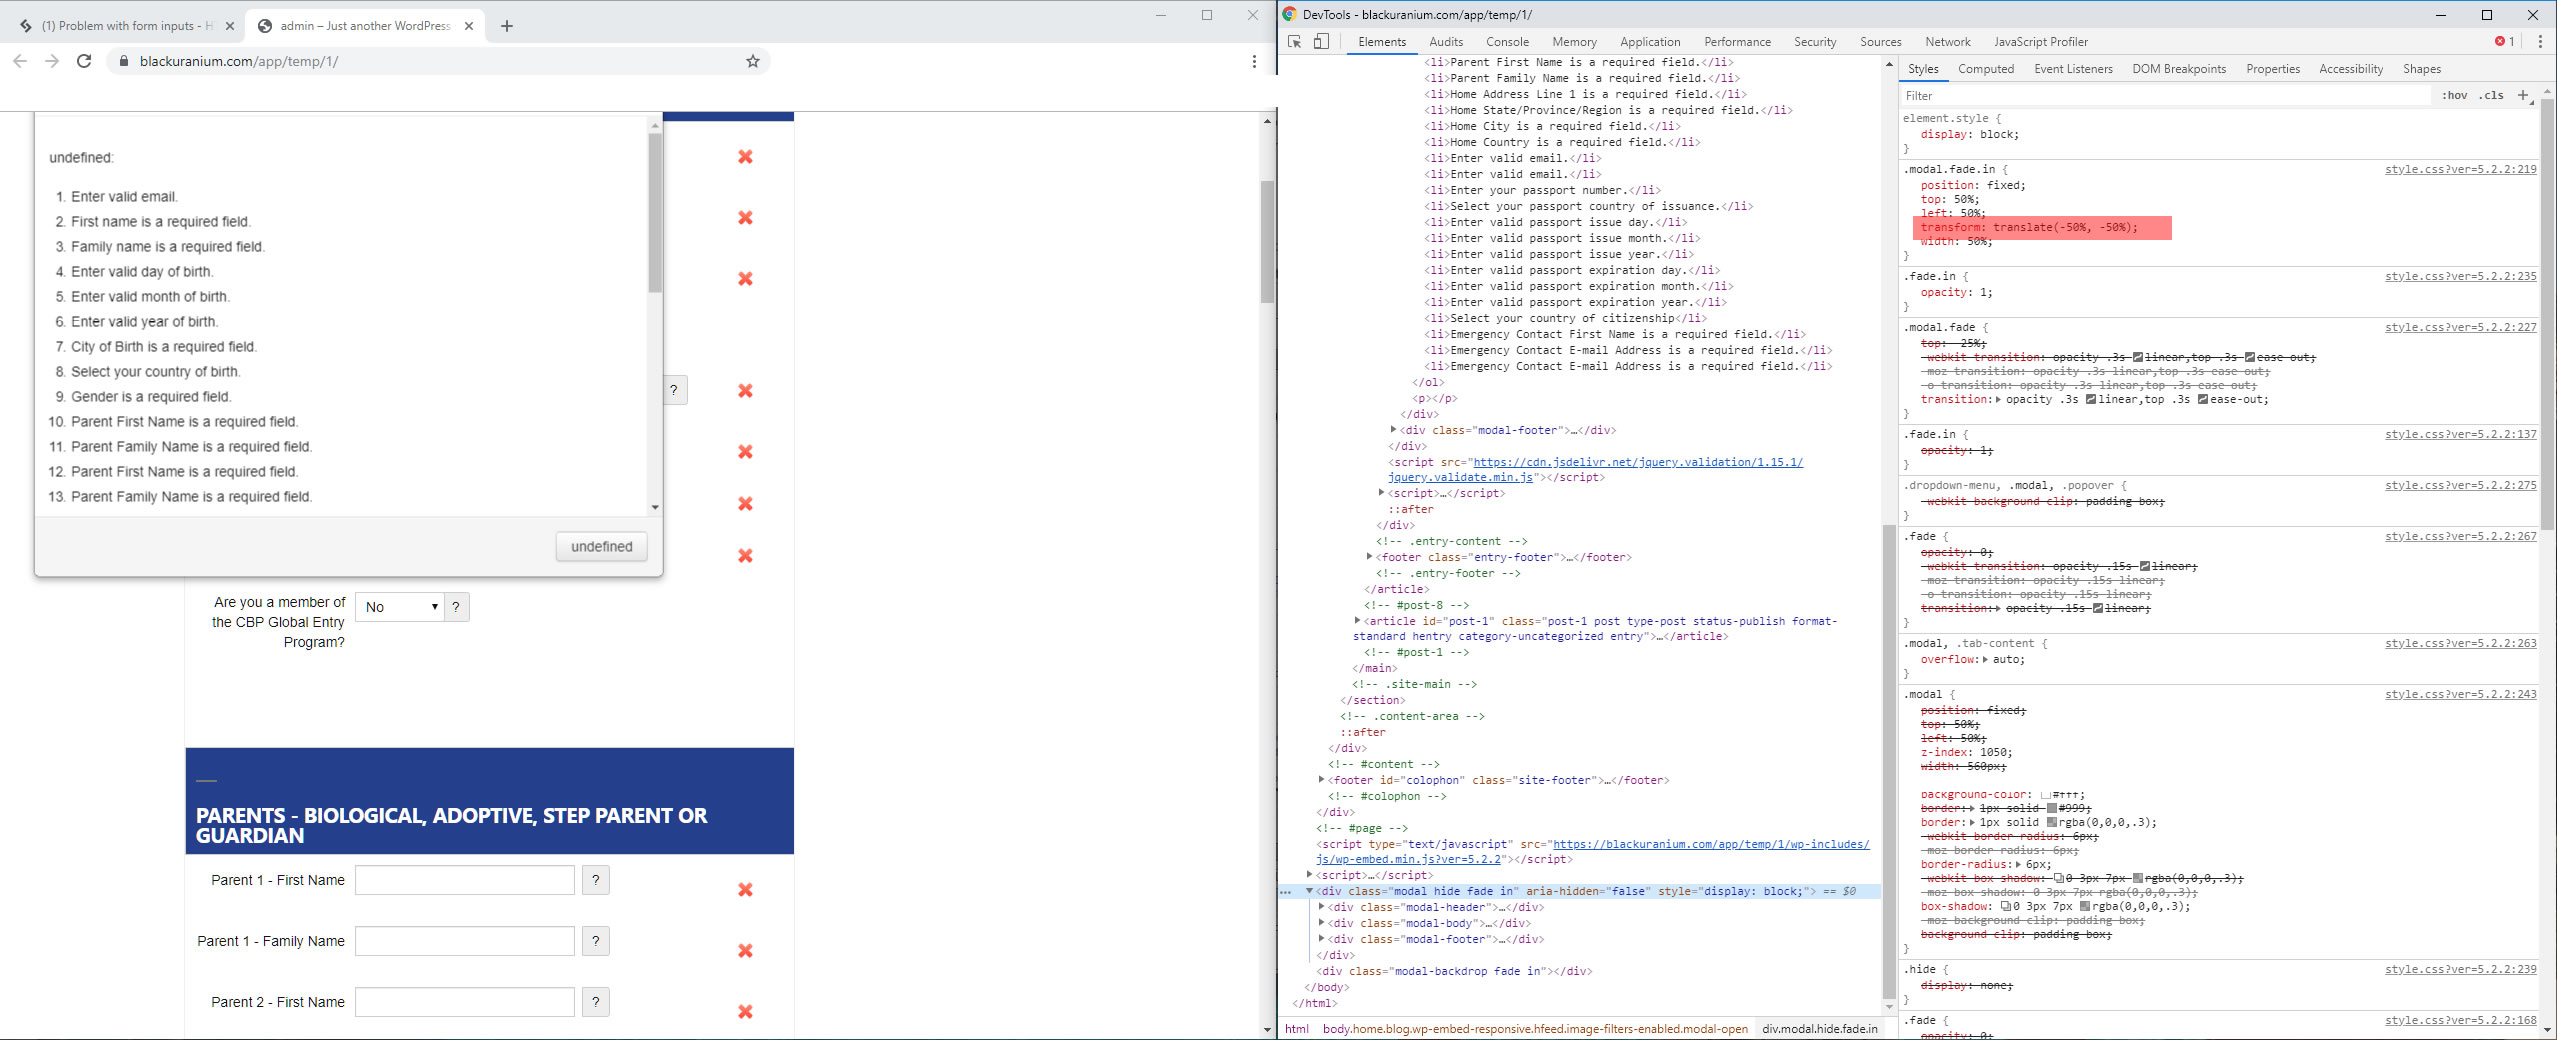The width and height of the screenshot is (2557, 1040).
Task: Open the Chrome three-dot menu
Action: 1254,61
